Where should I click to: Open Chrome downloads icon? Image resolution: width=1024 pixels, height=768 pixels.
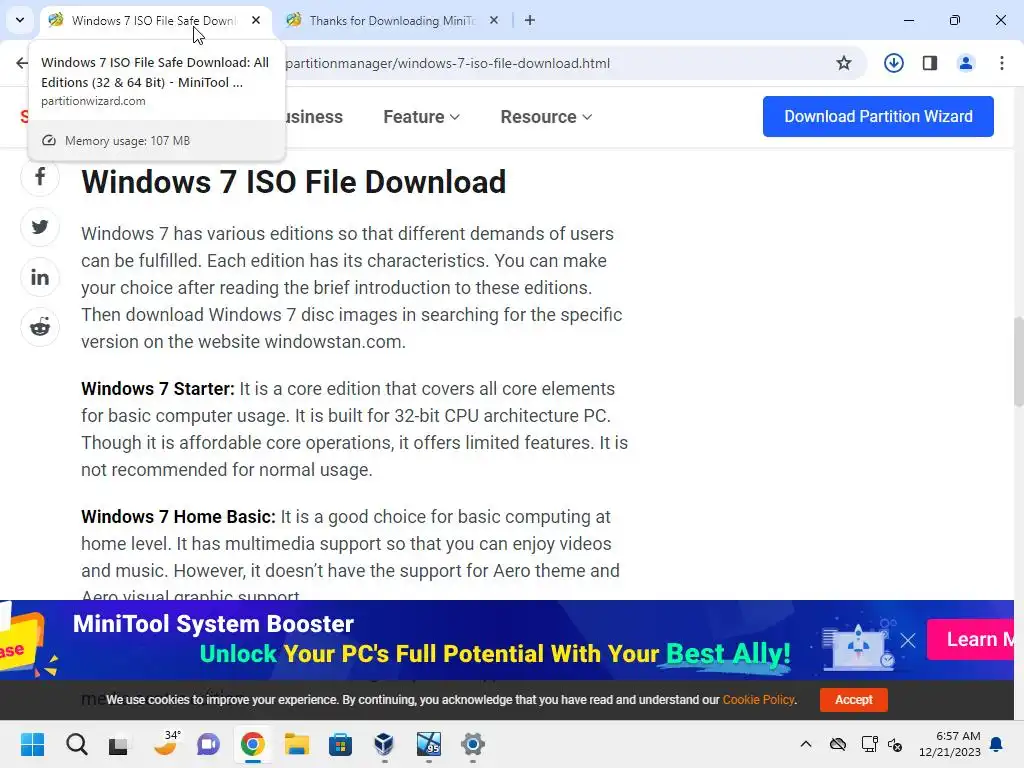tap(893, 63)
